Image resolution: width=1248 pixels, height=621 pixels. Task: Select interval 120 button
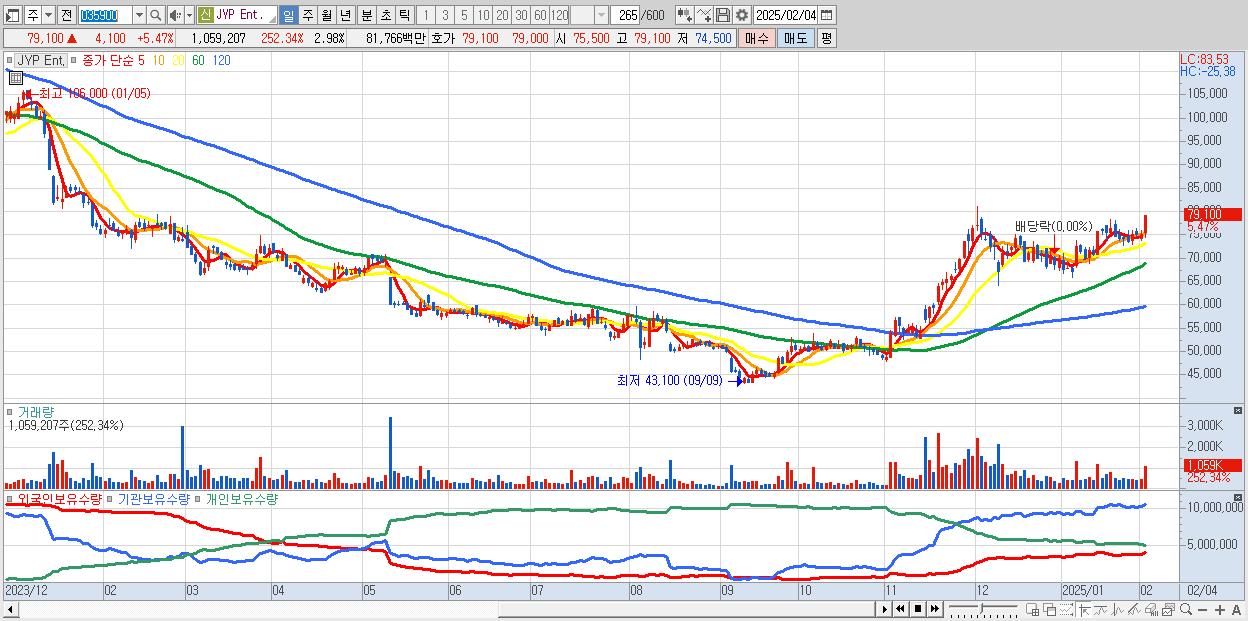(559, 15)
